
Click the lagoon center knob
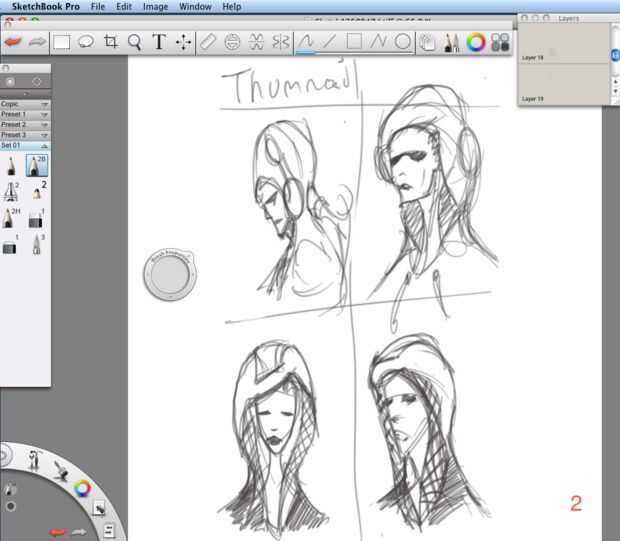point(5,456)
